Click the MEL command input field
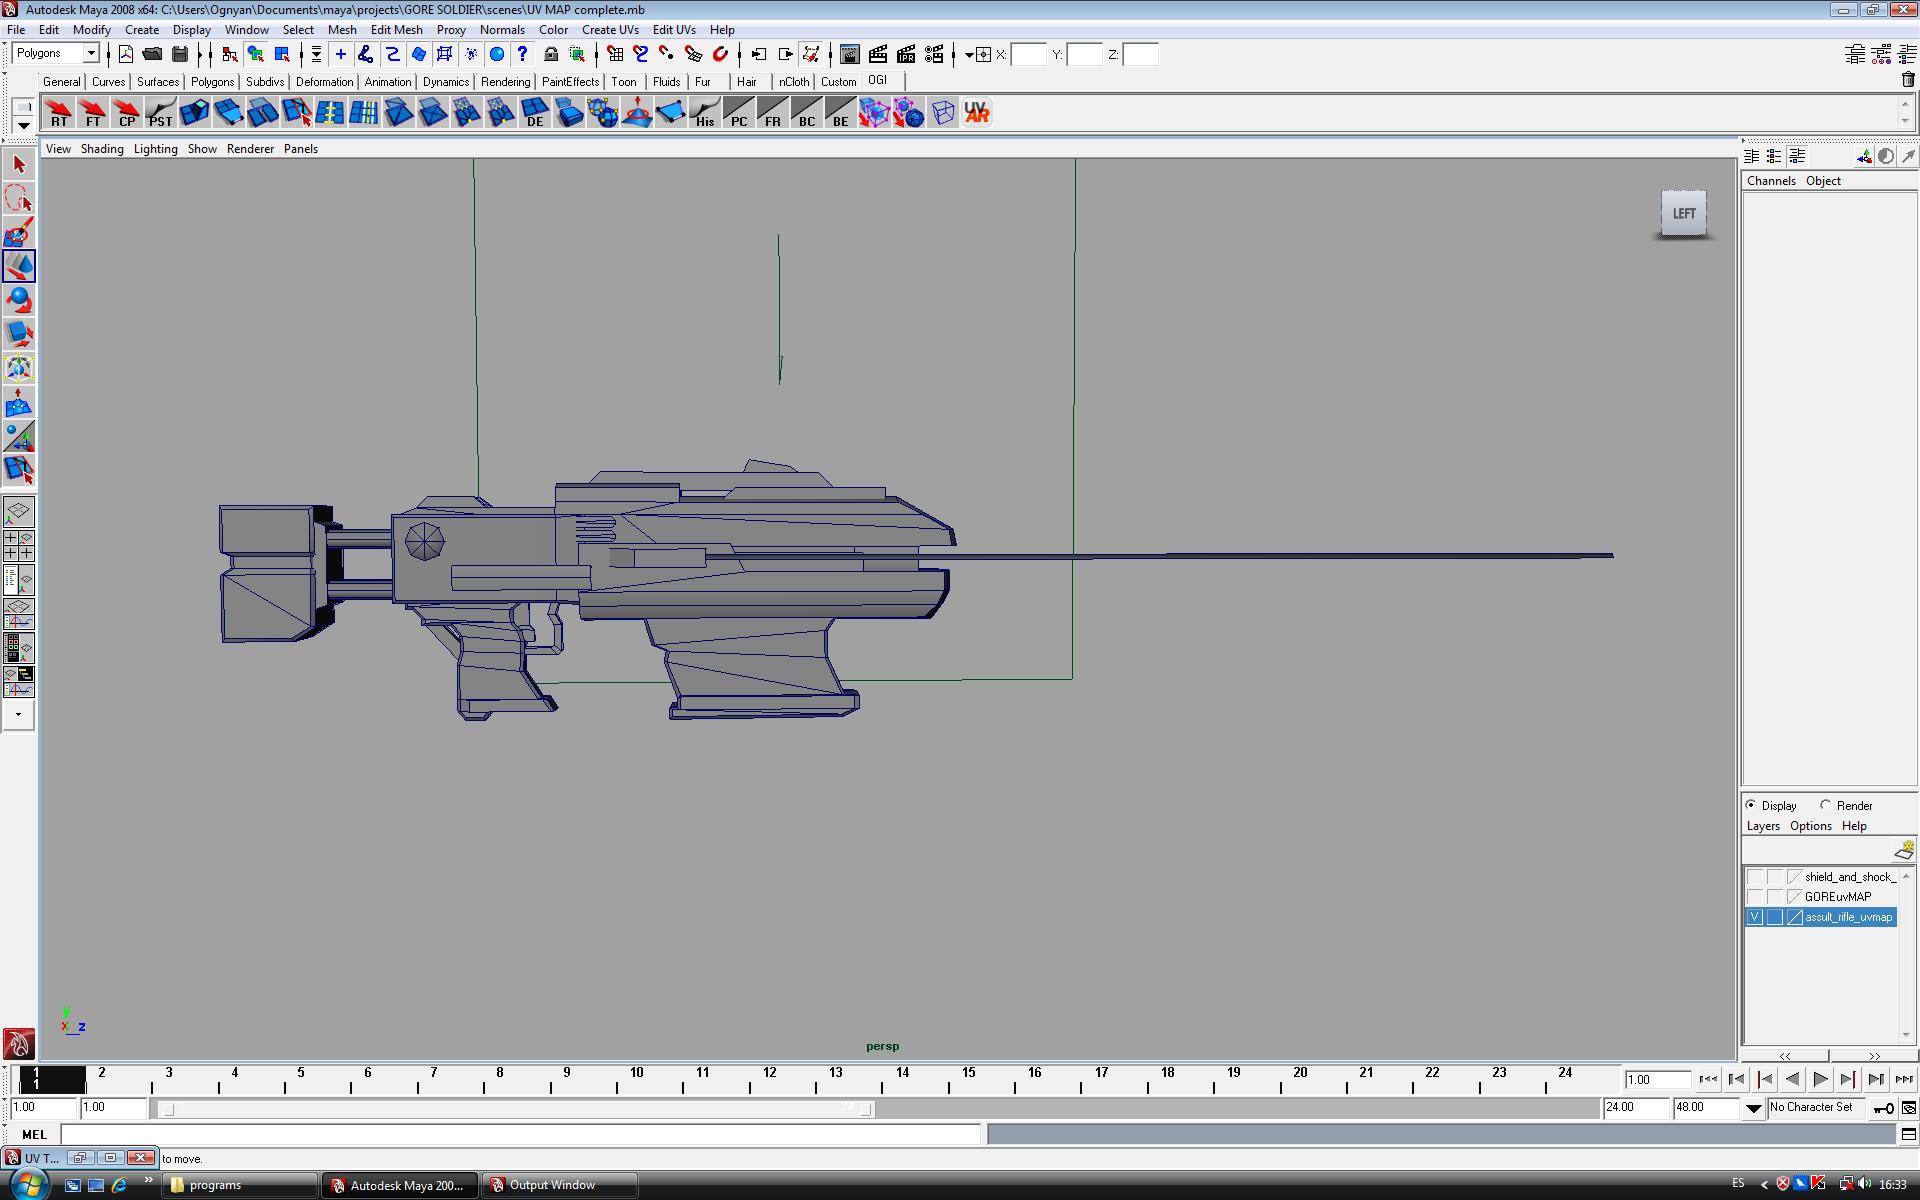Image resolution: width=1920 pixels, height=1200 pixels. pos(520,1134)
